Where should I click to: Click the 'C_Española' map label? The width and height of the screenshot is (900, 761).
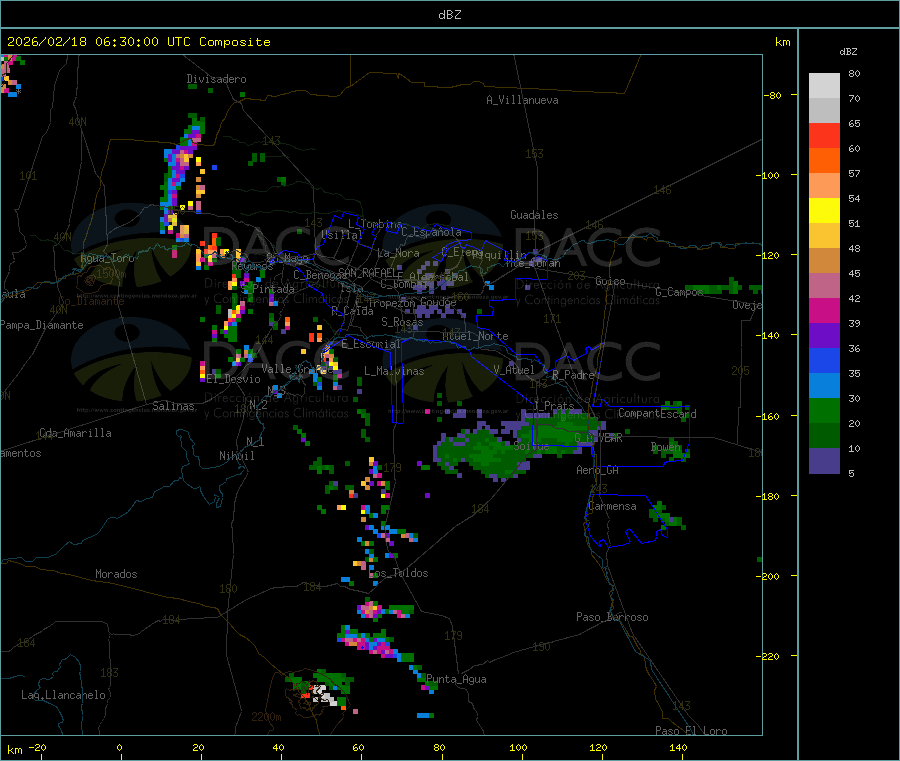(x=432, y=232)
